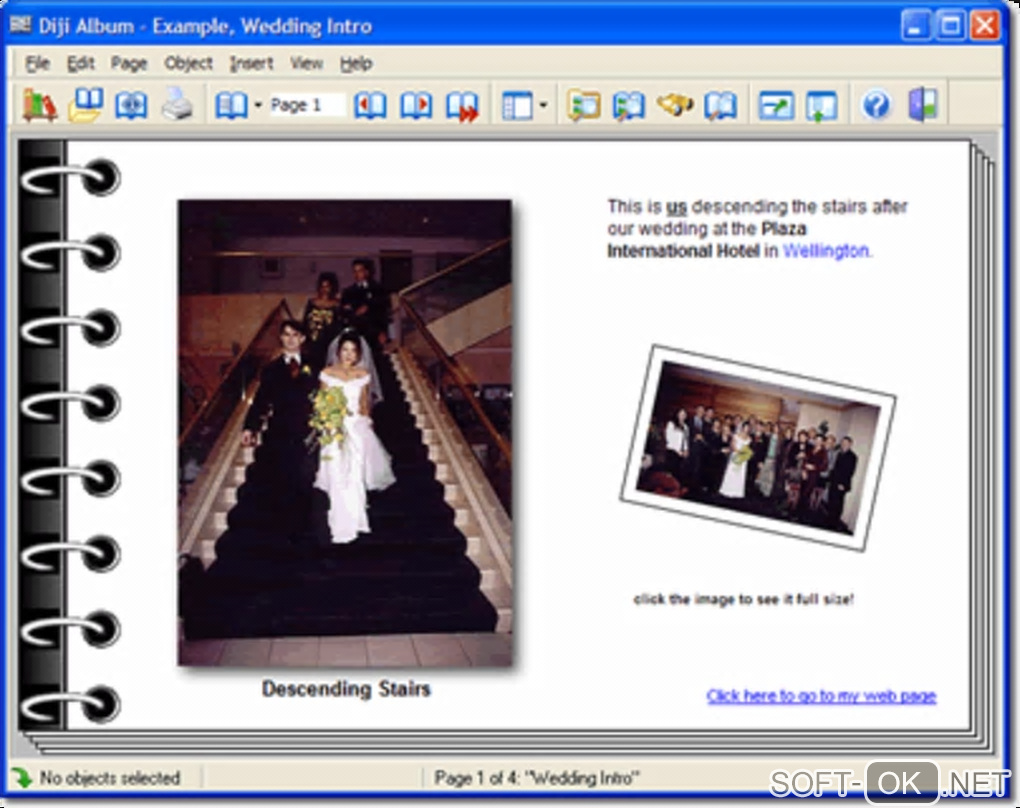This screenshot has width=1020, height=808.
Task: Open the Object menu
Action: point(188,63)
